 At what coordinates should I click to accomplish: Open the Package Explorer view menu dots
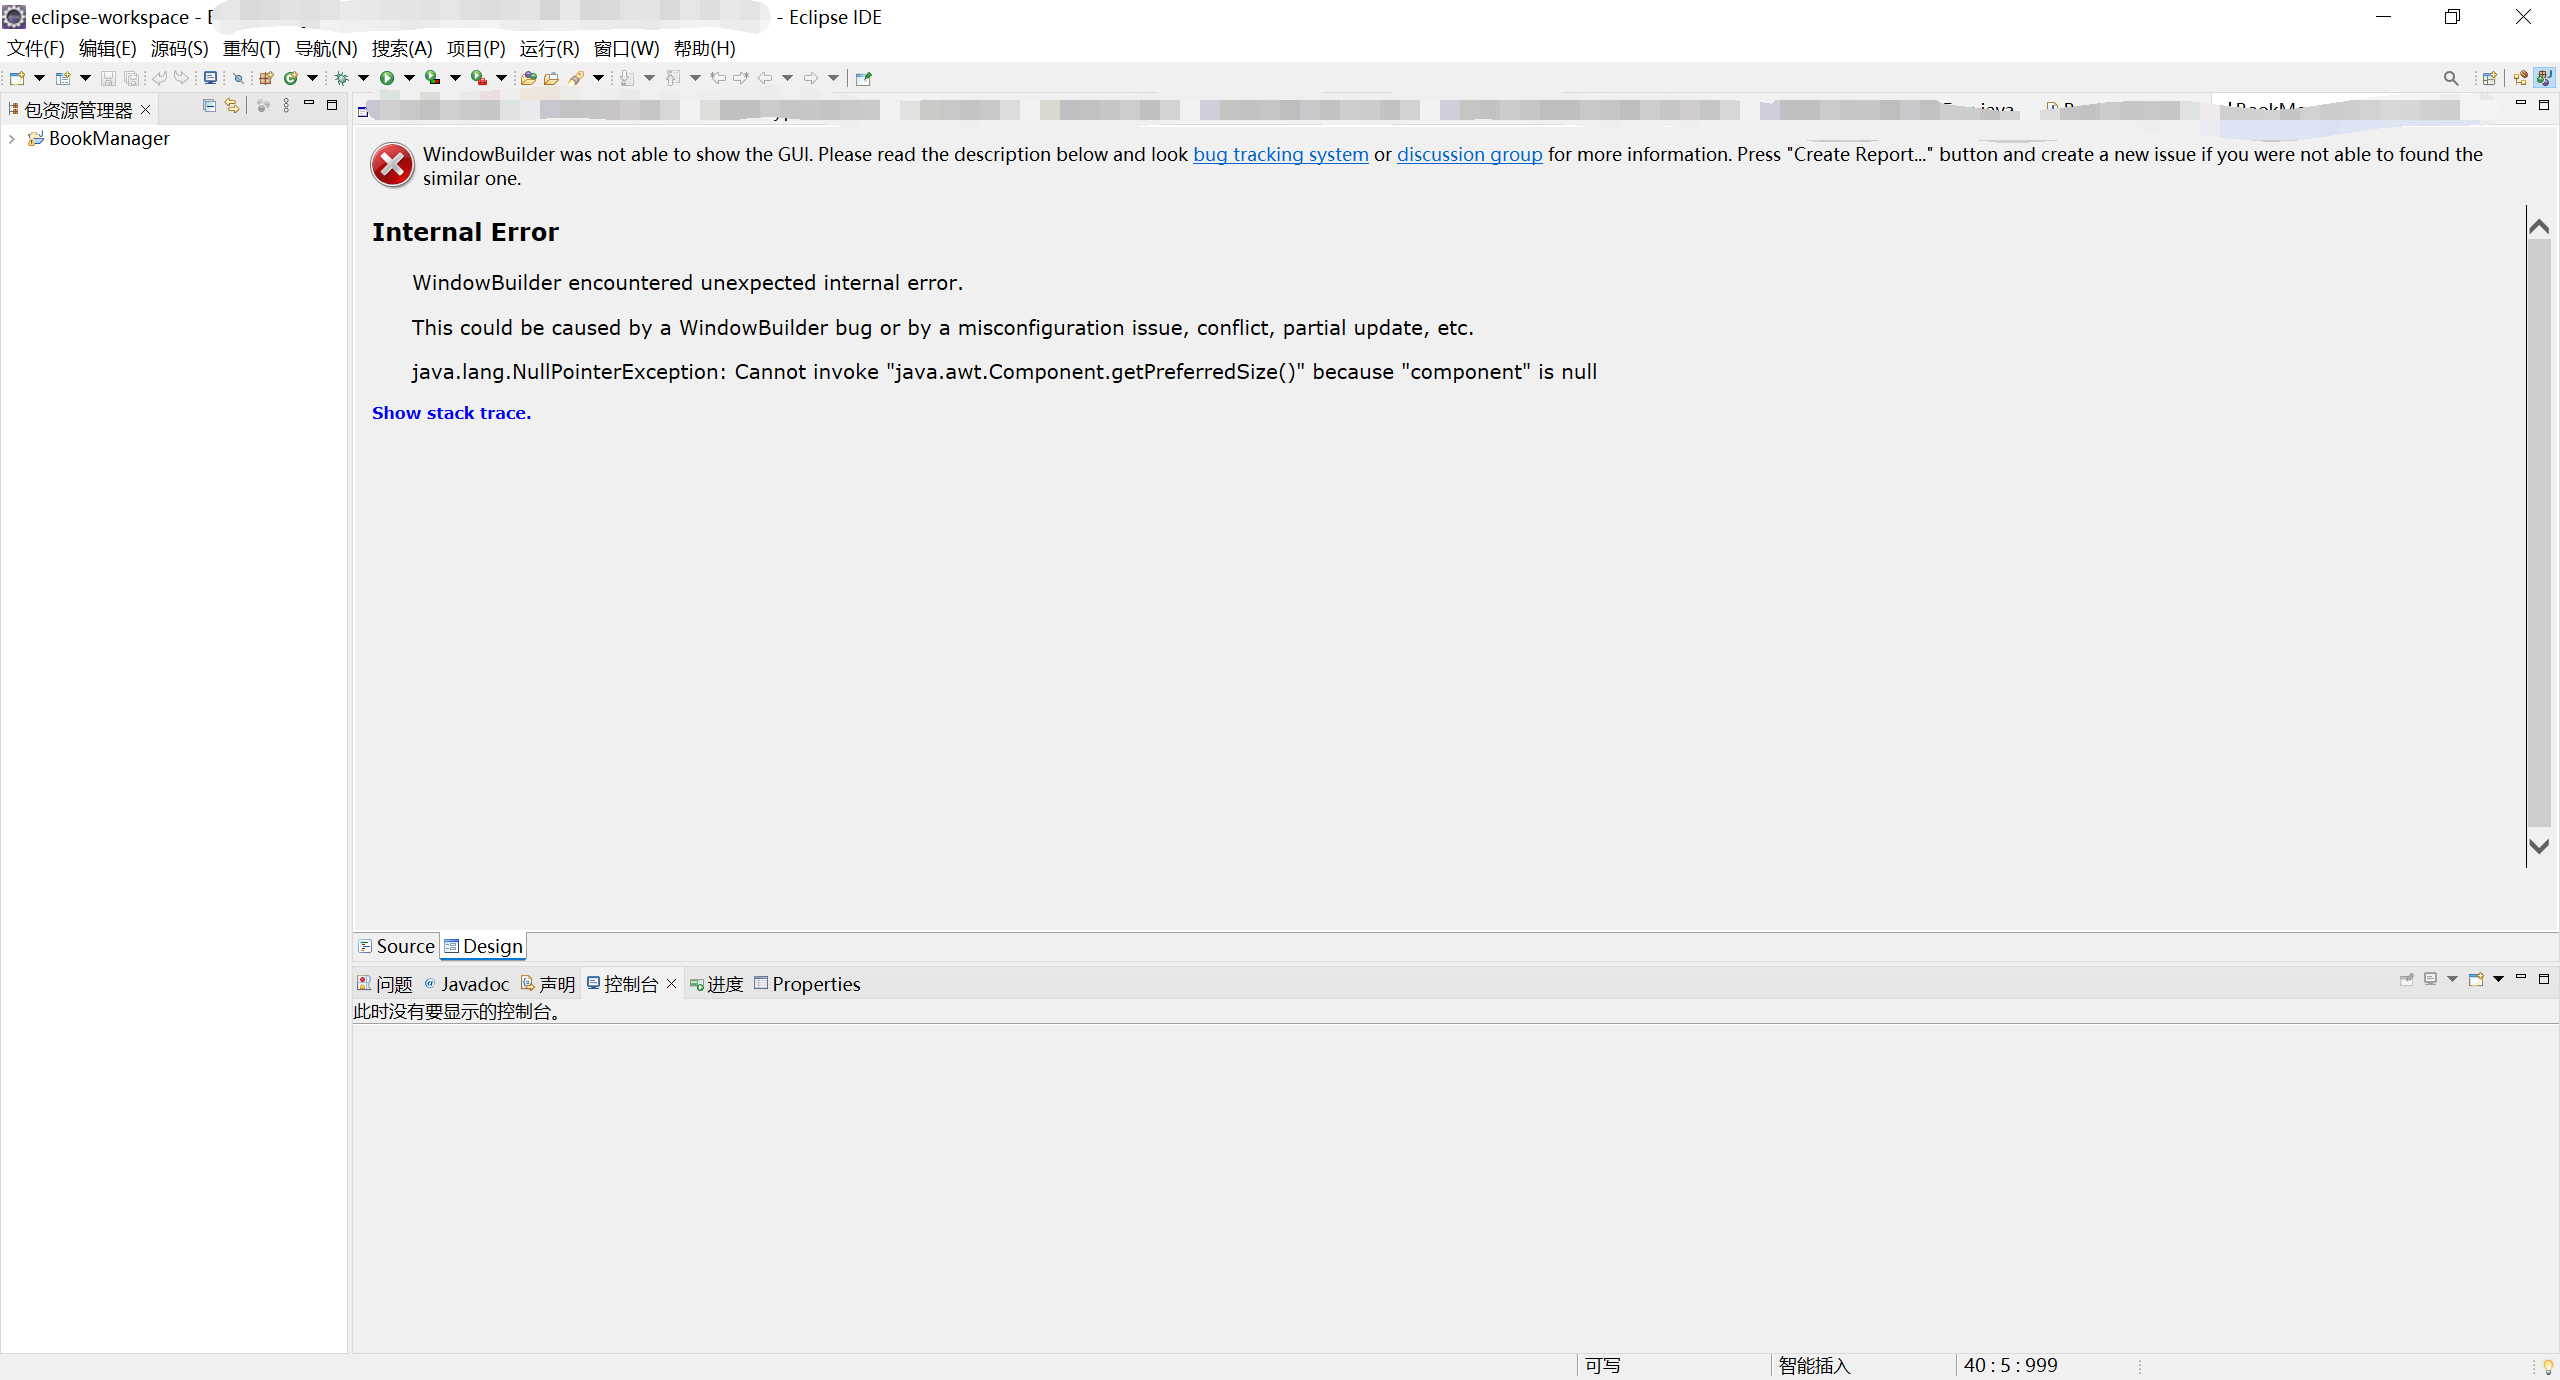[286, 105]
